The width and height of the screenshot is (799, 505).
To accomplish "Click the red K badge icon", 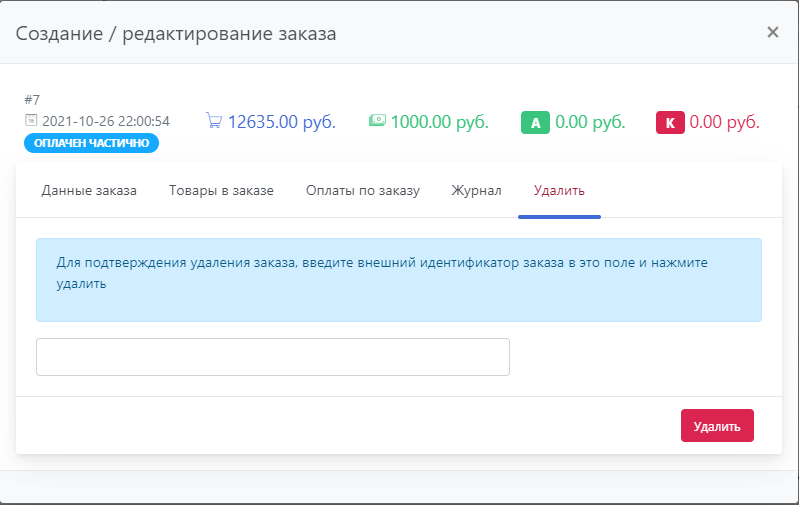I will [x=670, y=123].
